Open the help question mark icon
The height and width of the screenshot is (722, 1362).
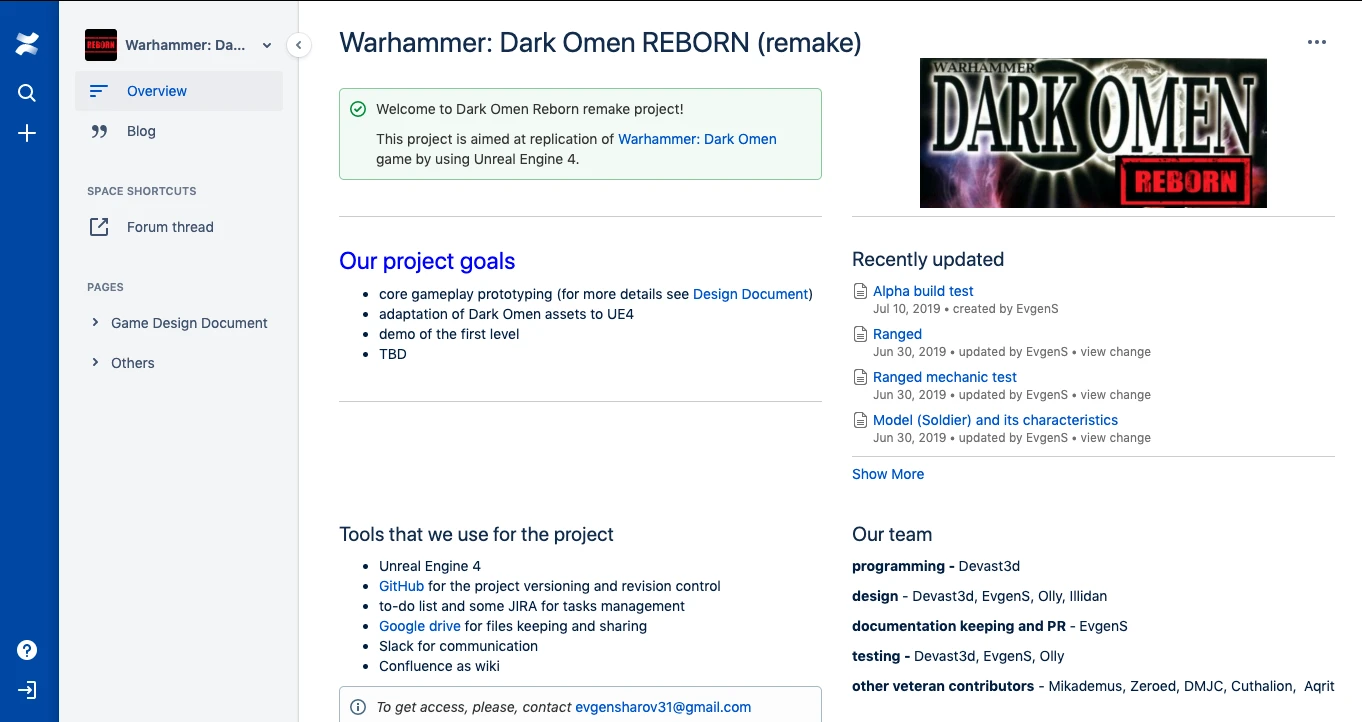tap(27, 650)
